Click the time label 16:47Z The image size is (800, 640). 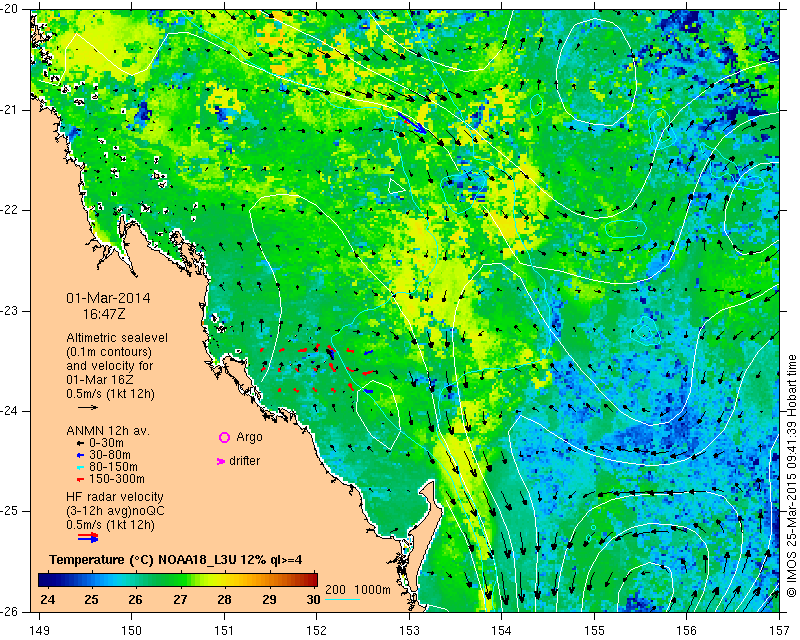click(104, 314)
